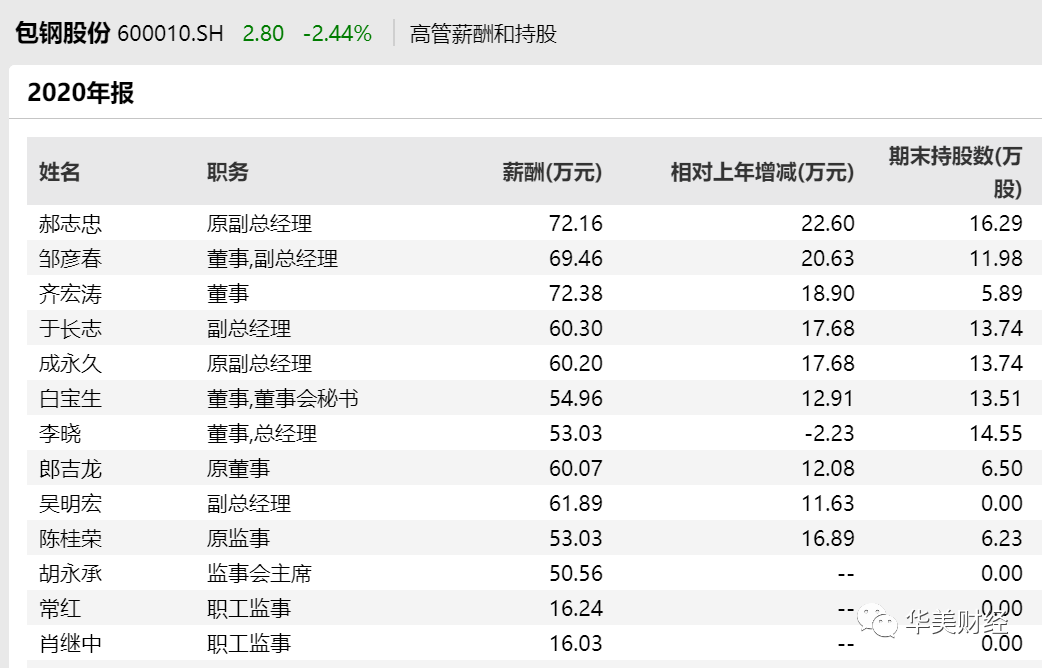Open the 高管薪酬和持股 tab

pyautogui.click(x=483, y=34)
